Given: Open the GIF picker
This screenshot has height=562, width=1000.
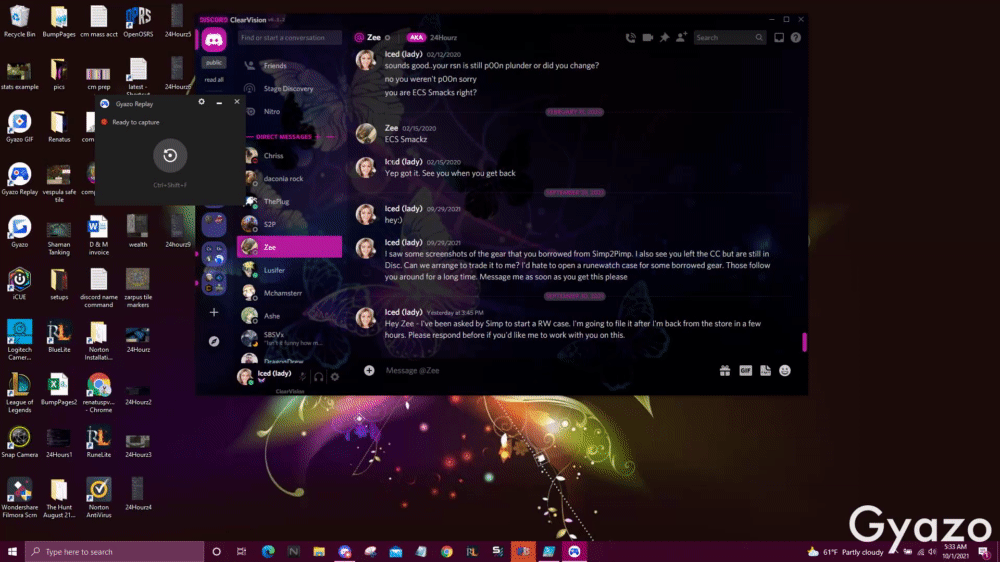Looking at the screenshot, I should point(746,371).
